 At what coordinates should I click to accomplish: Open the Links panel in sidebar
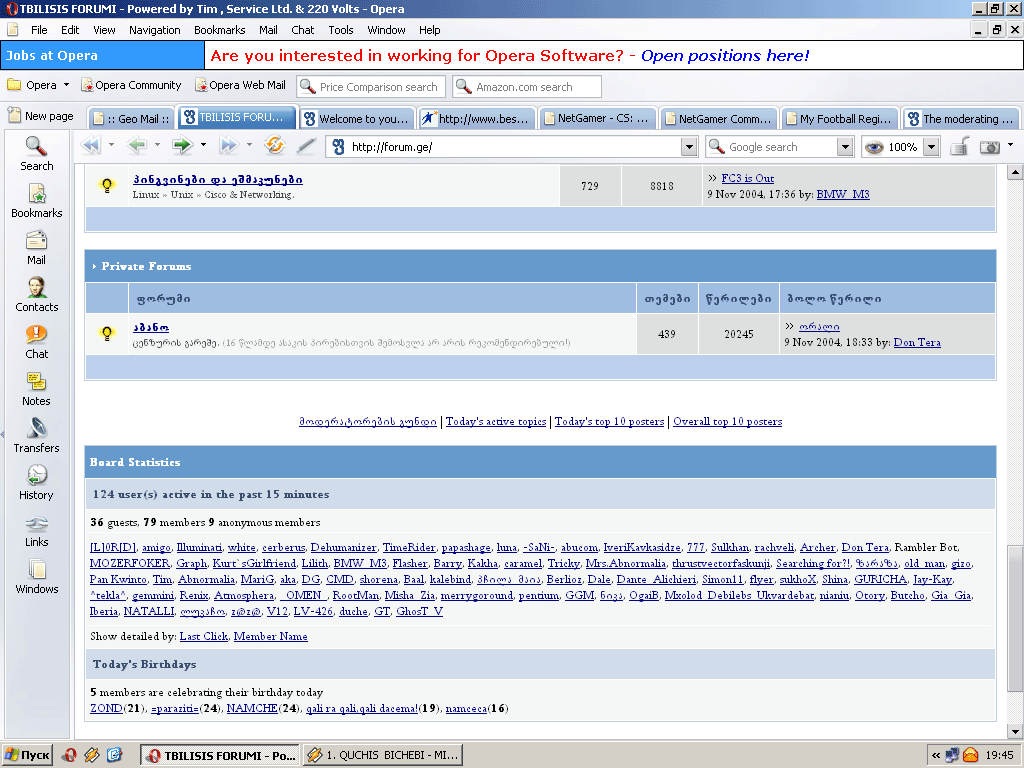click(37, 530)
